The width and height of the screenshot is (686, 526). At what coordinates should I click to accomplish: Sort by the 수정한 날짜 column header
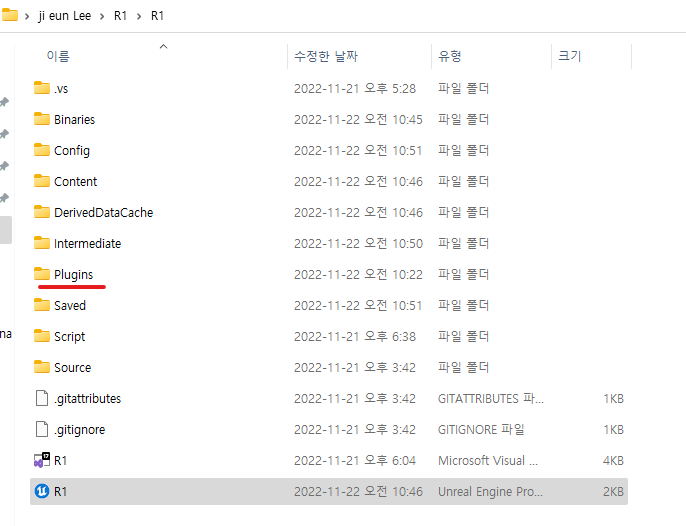[x=326, y=56]
